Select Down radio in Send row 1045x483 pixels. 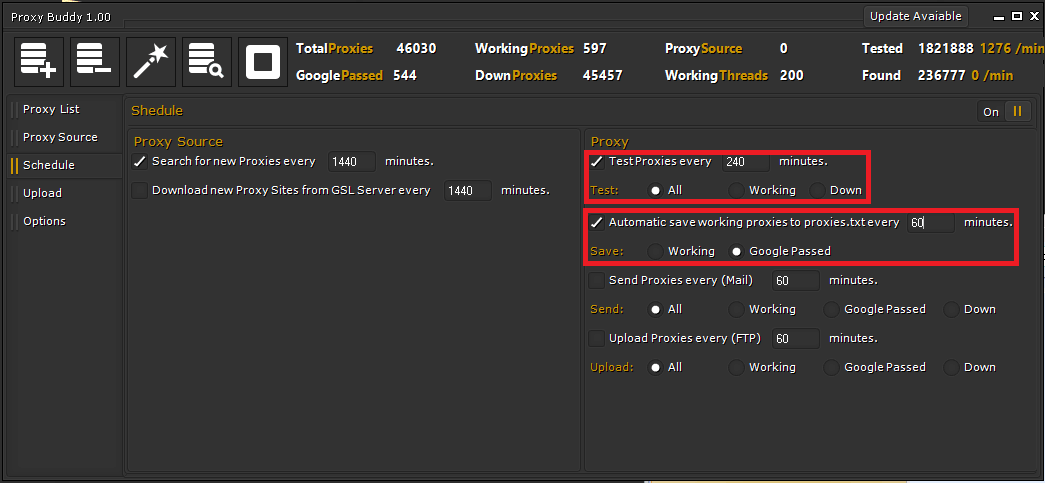point(952,310)
